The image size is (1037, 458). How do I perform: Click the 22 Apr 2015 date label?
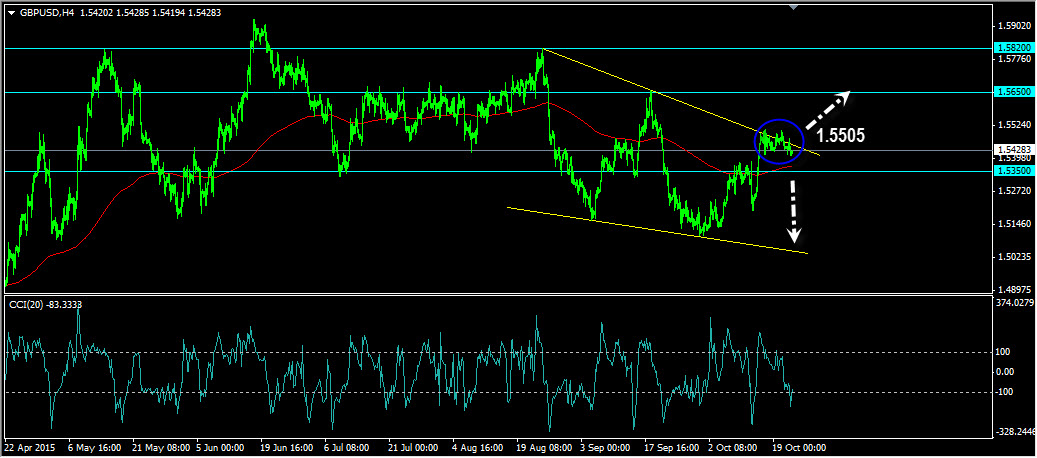[28, 447]
